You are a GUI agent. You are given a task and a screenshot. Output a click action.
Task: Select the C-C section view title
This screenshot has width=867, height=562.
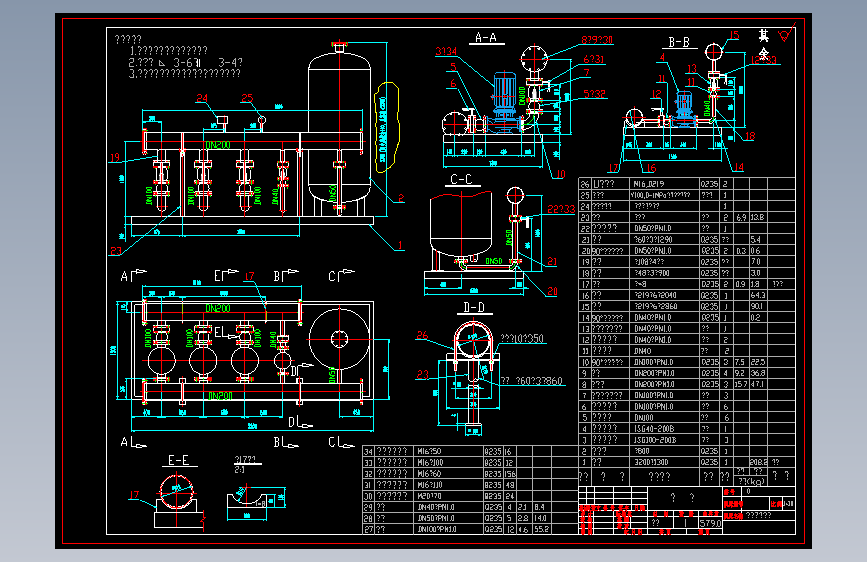(x=461, y=179)
